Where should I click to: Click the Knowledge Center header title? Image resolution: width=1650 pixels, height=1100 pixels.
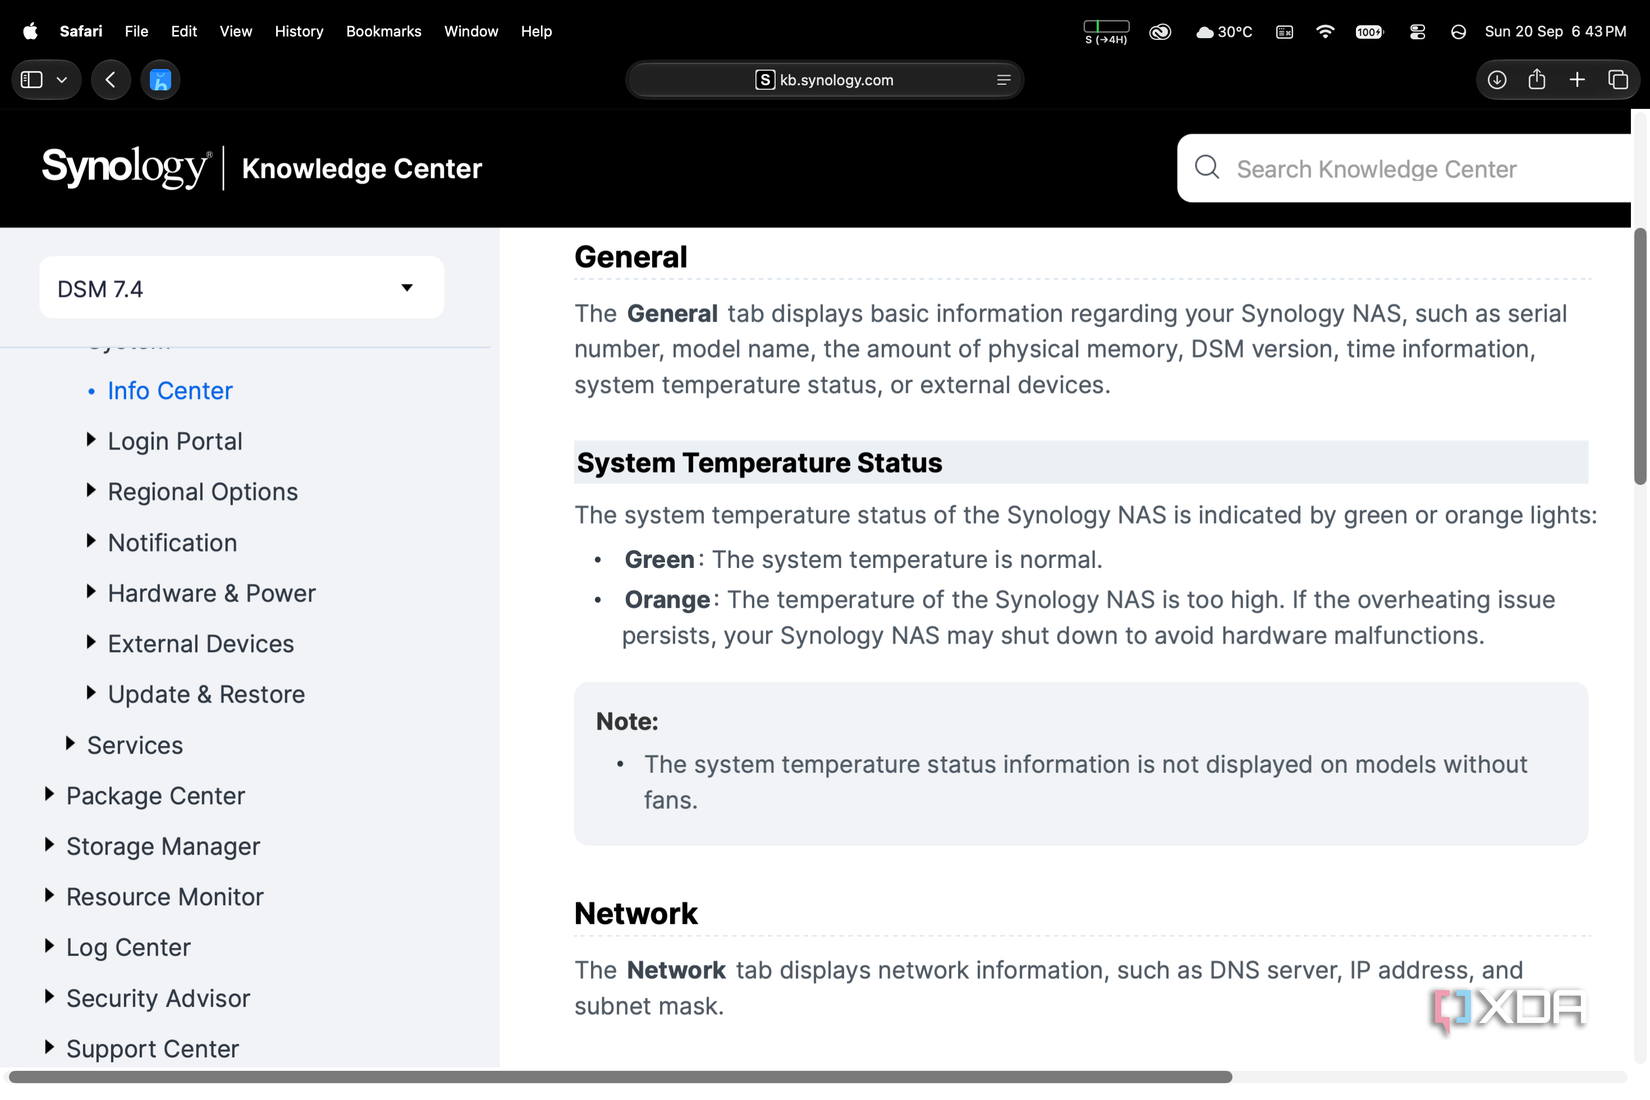pyautogui.click(x=362, y=168)
